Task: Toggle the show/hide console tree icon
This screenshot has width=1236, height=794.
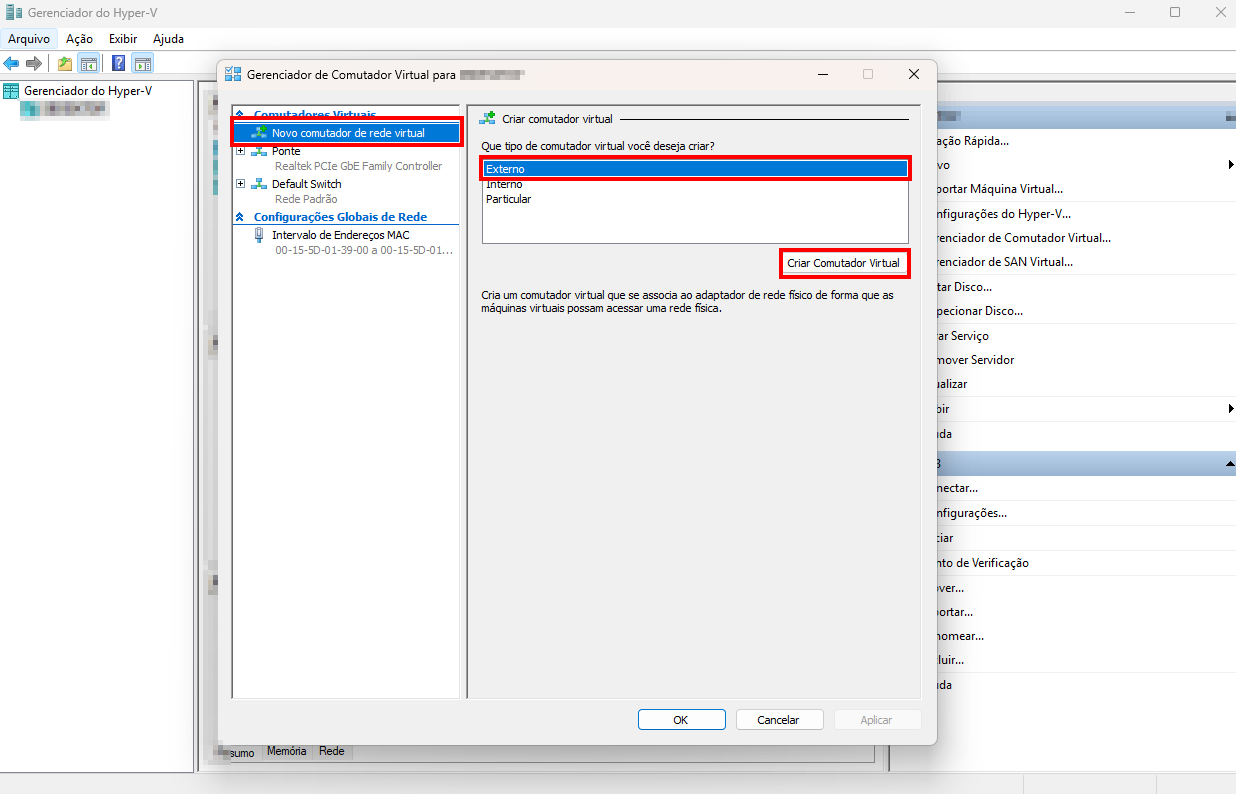Action: pyautogui.click(x=89, y=64)
